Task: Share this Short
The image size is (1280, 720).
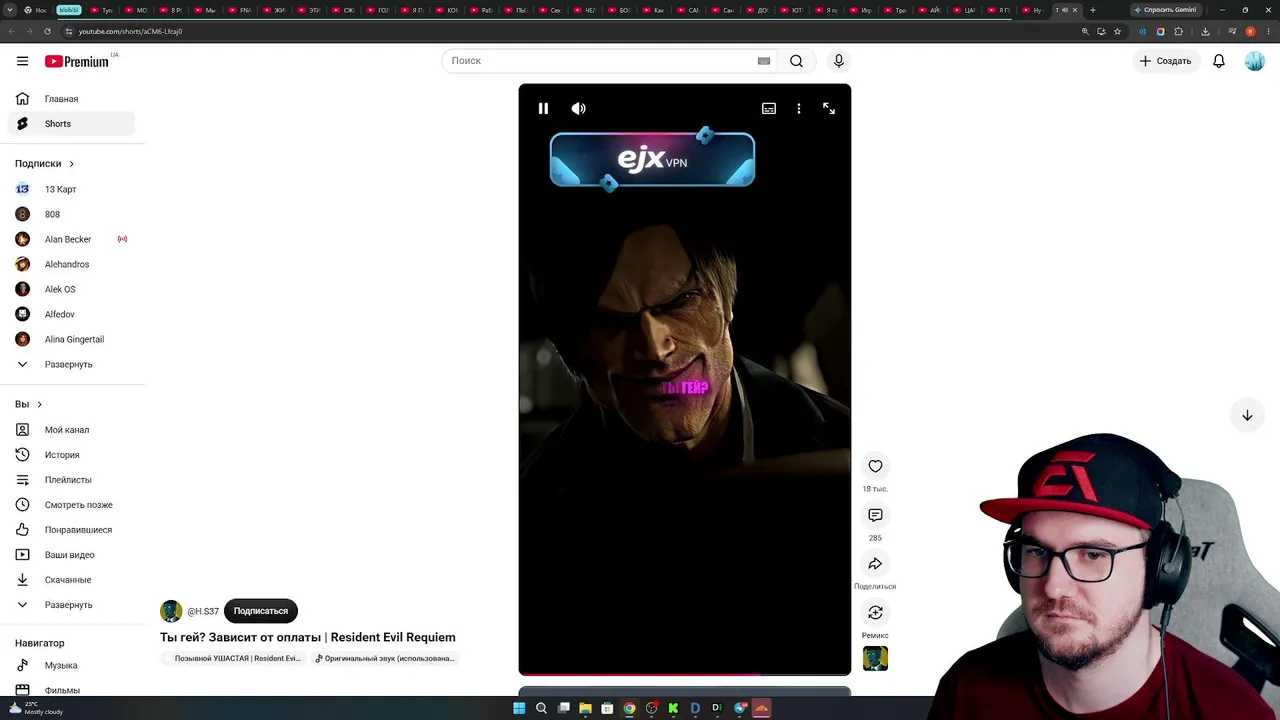Action: click(x=875, y=564)
